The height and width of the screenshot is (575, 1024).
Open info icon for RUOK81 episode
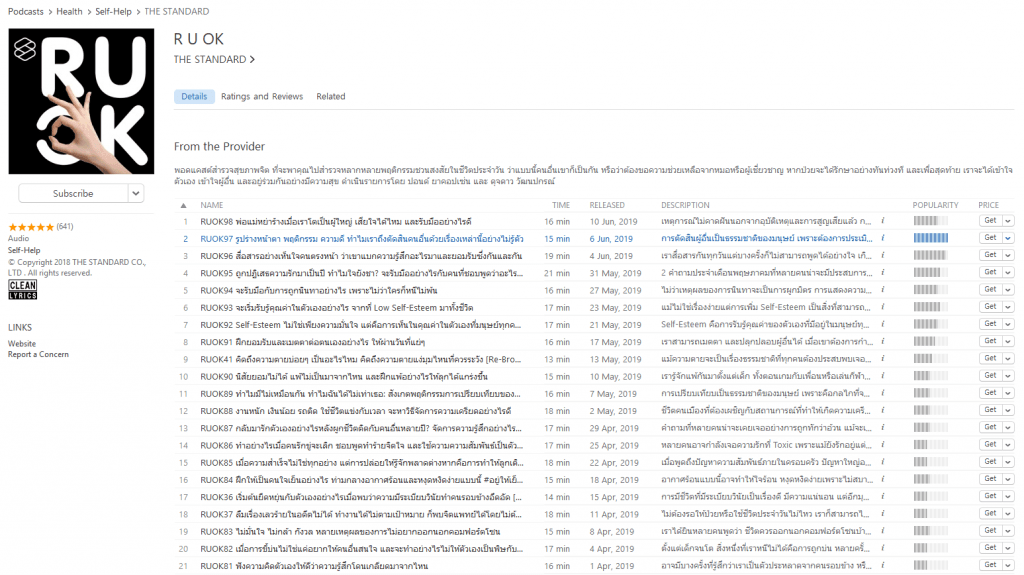click(882, 565)
